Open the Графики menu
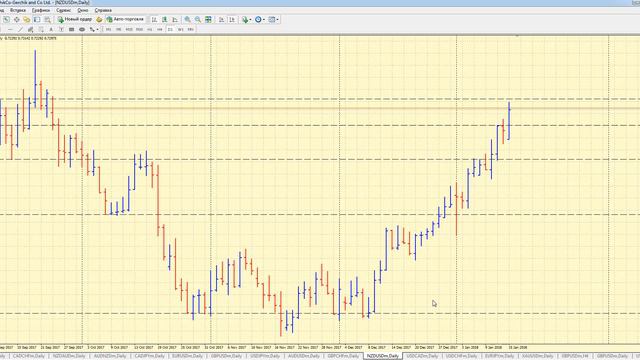This screenshot has width=640, height=360. coord(41,10)
